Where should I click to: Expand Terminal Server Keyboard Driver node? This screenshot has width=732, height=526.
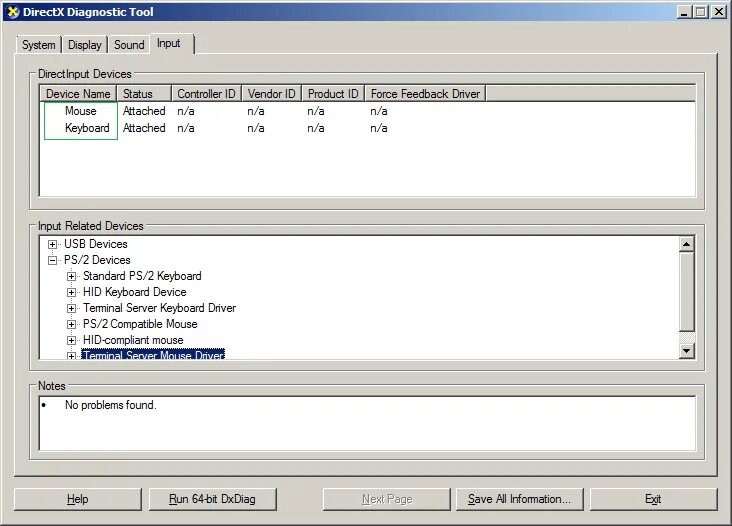(x=71, y=309)
